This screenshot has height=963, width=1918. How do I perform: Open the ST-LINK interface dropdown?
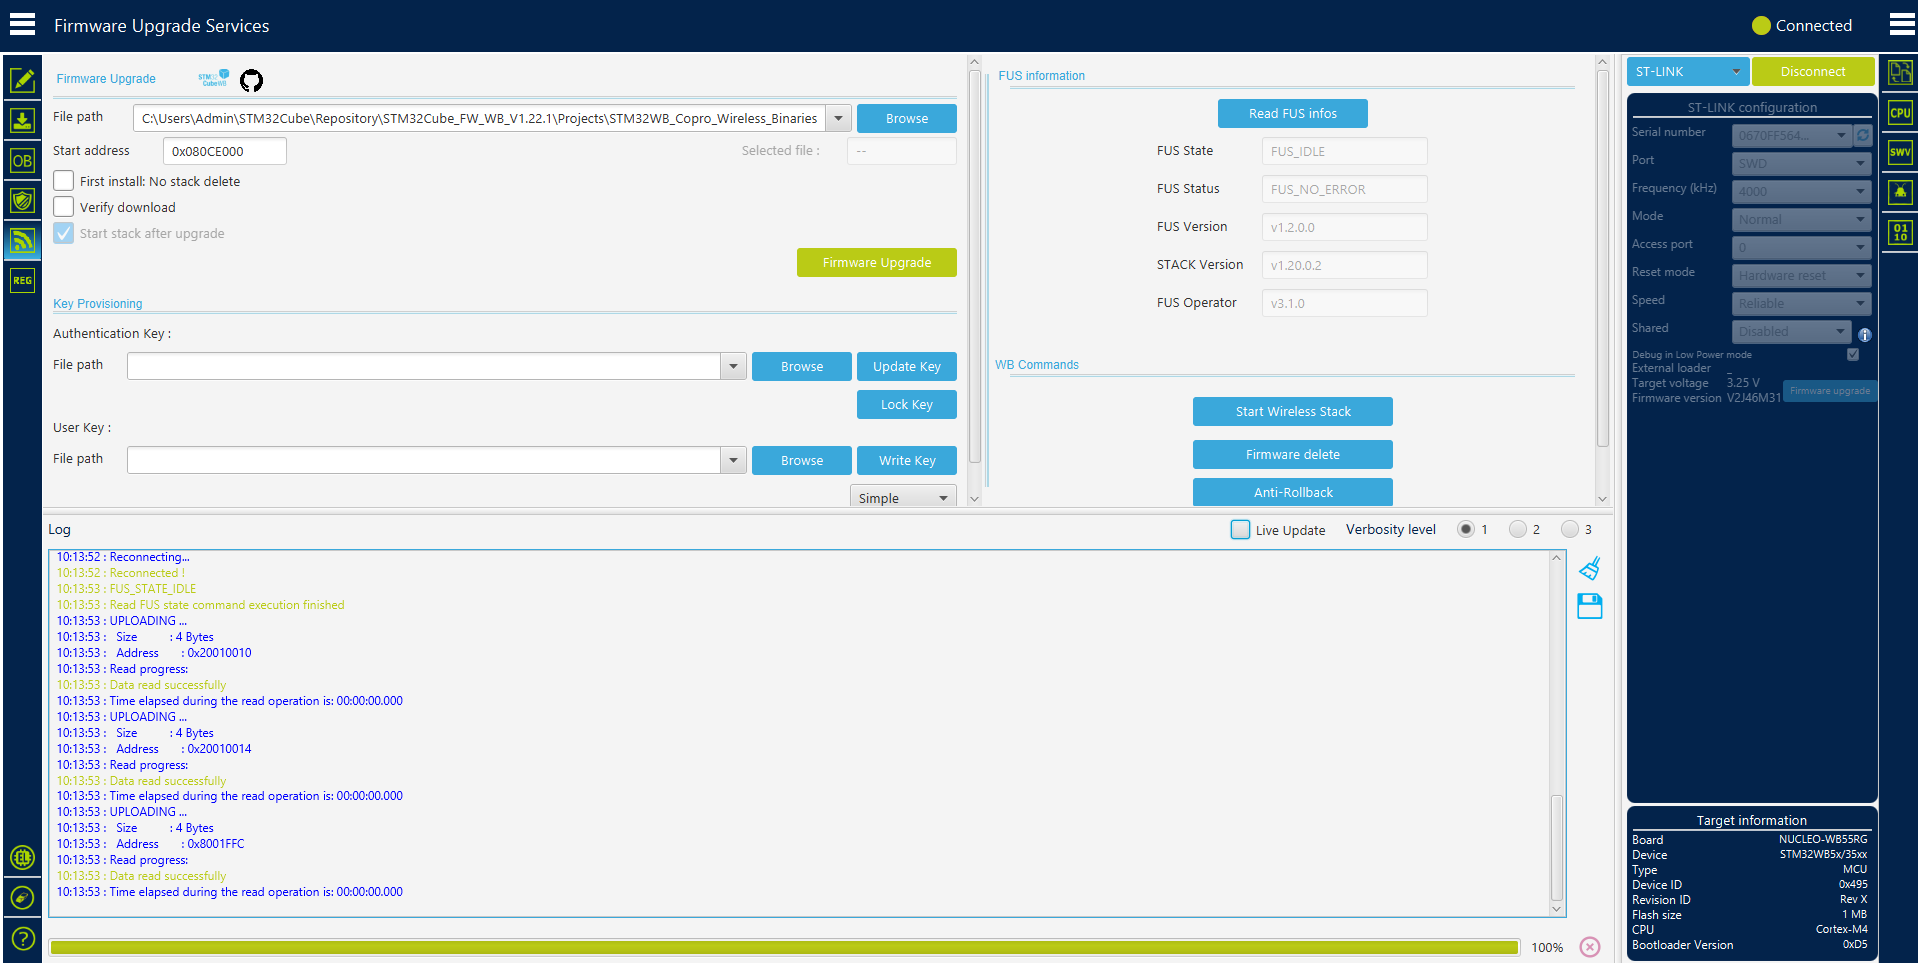[1688, 72]
